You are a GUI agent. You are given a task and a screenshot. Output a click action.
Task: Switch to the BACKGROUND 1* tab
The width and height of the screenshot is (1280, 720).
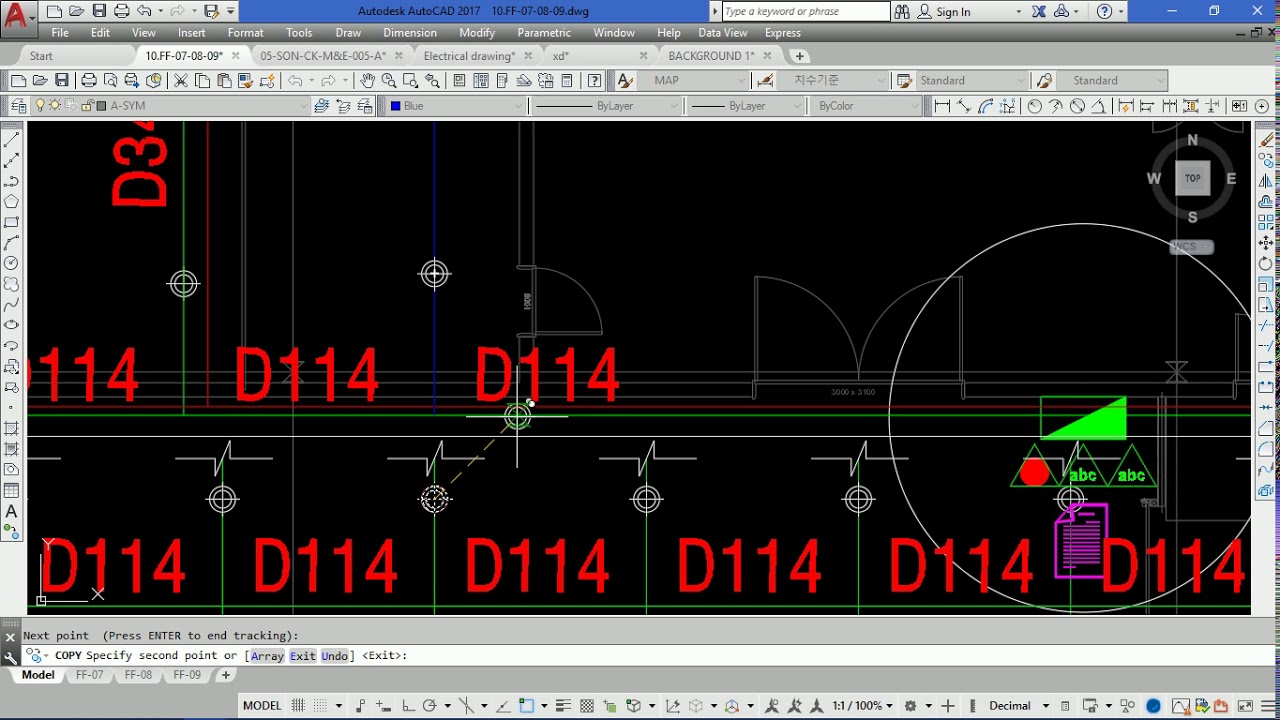pyautogui.click(x=711, y=56)
